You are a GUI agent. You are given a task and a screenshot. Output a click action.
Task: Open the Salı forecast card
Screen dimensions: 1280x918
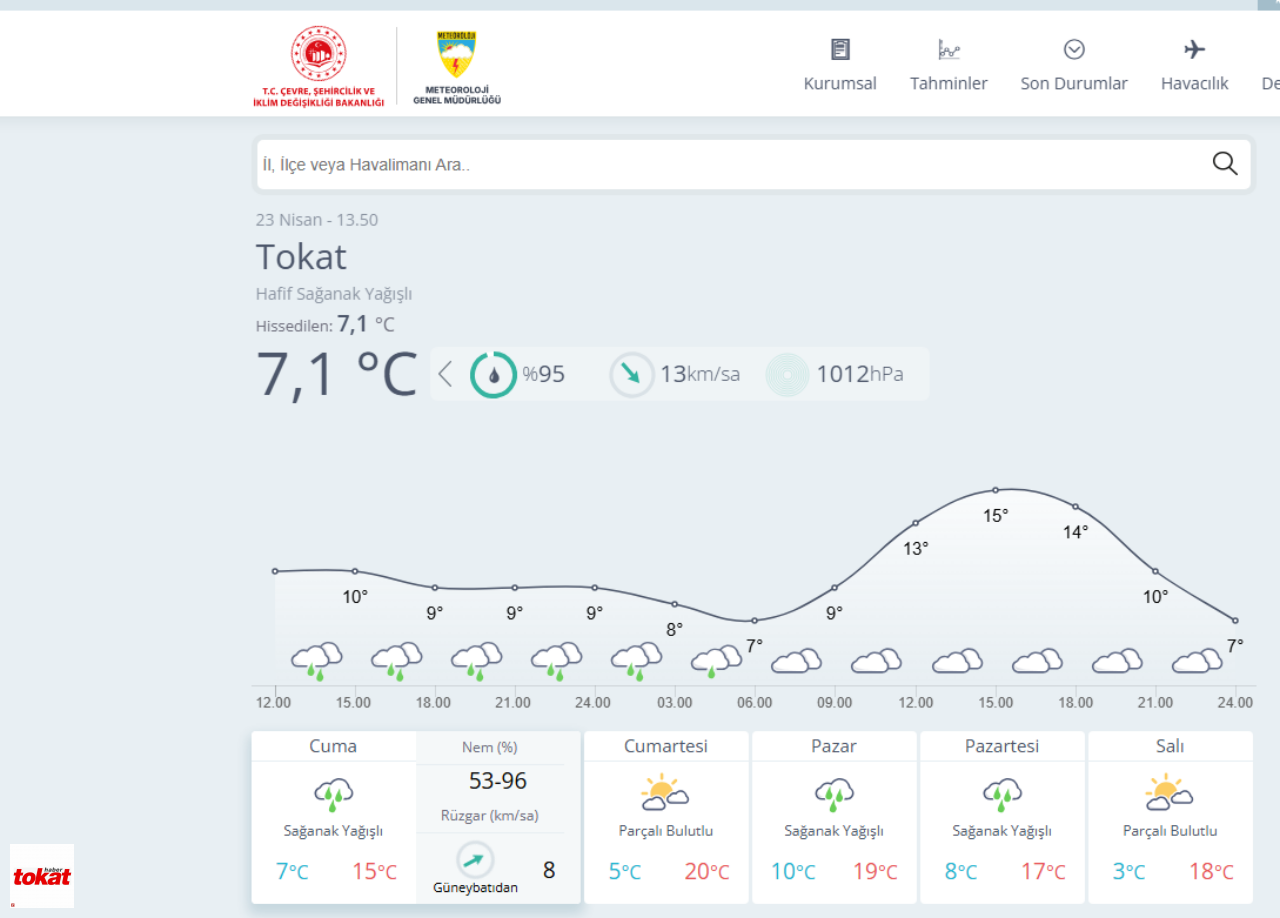[1170, 817]
